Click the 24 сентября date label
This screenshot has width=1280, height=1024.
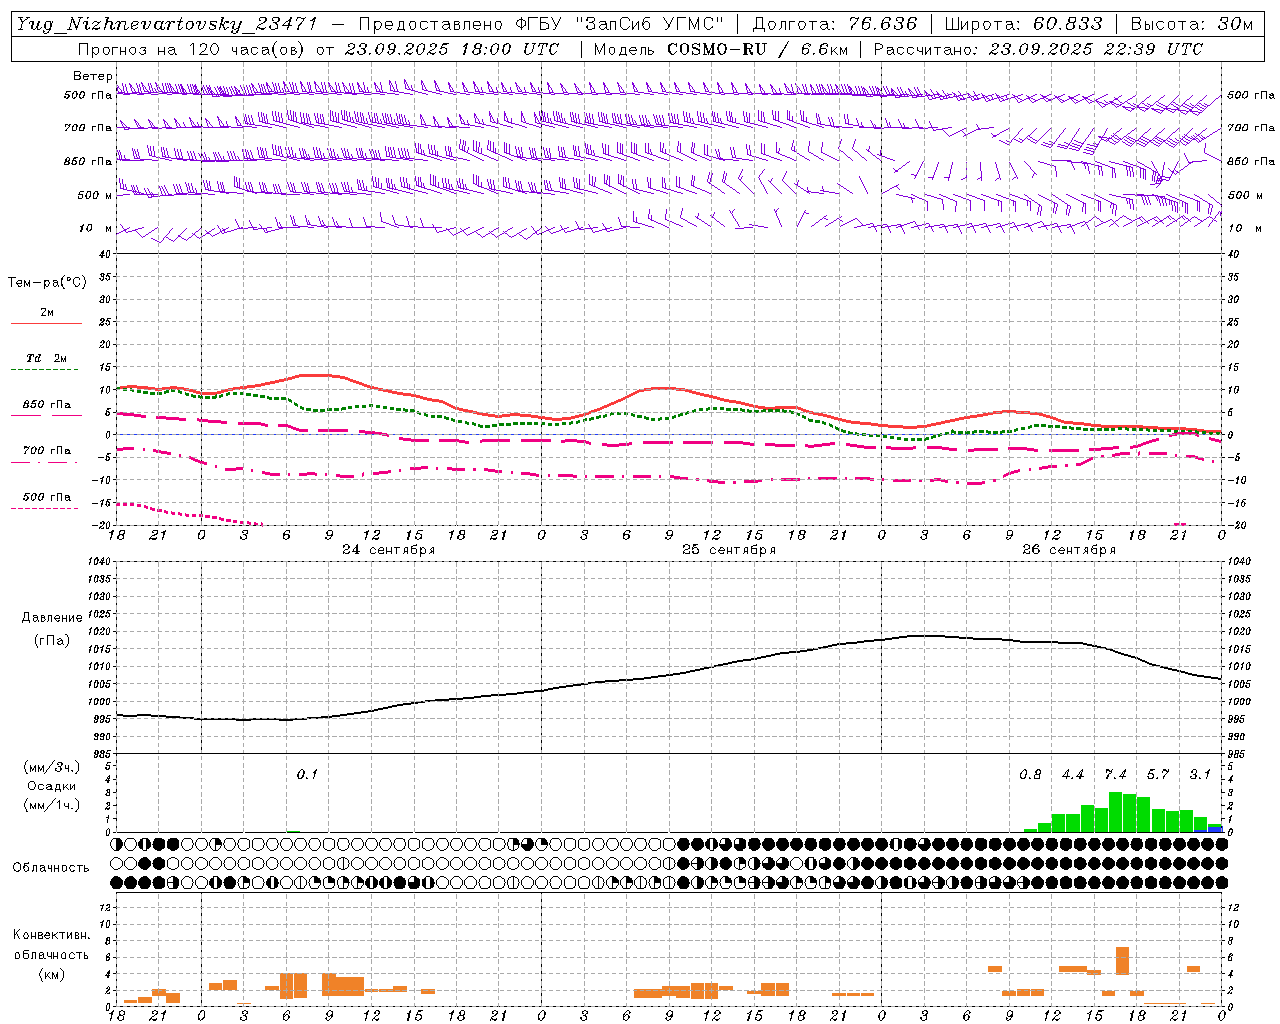click(388, 550)
